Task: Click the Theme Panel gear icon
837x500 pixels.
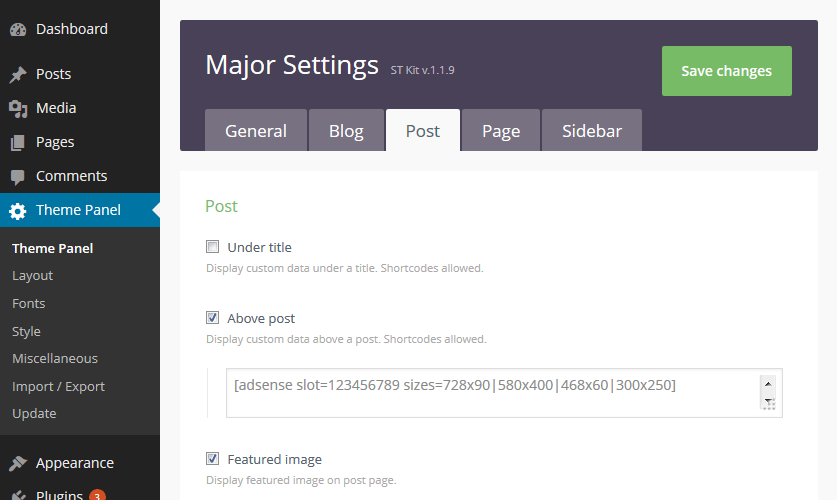Action: click(18, 211)
